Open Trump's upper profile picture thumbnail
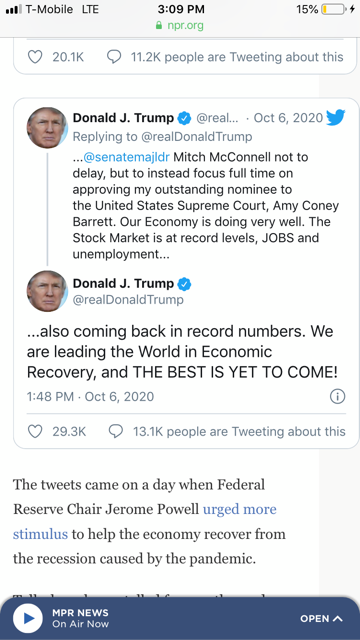The image size is (360, 640). (47, 127)
